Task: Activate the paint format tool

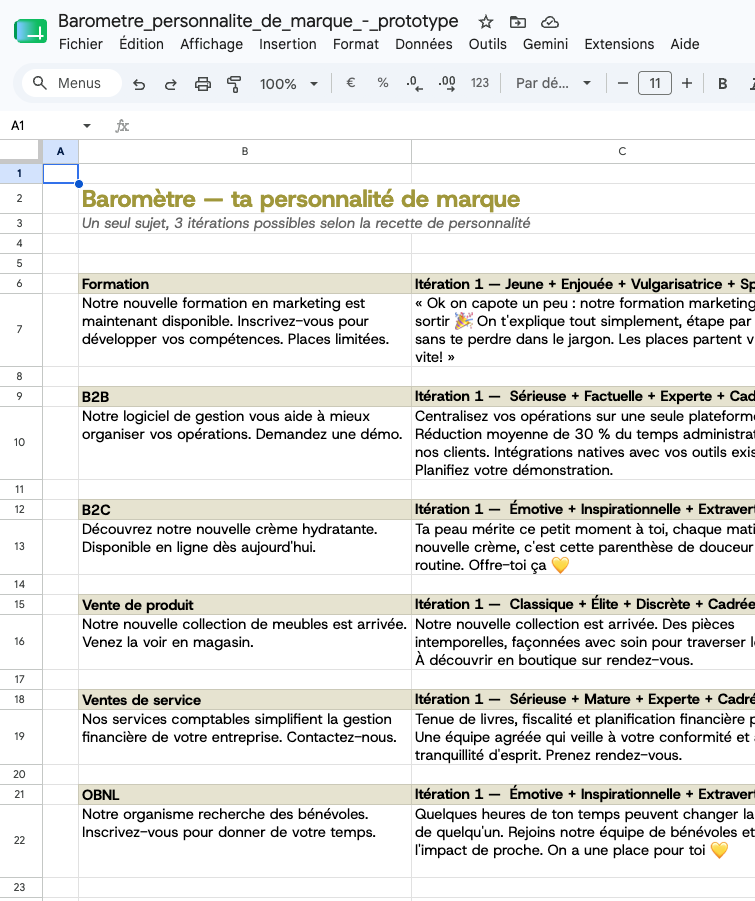Action: [x=234, y=84]
